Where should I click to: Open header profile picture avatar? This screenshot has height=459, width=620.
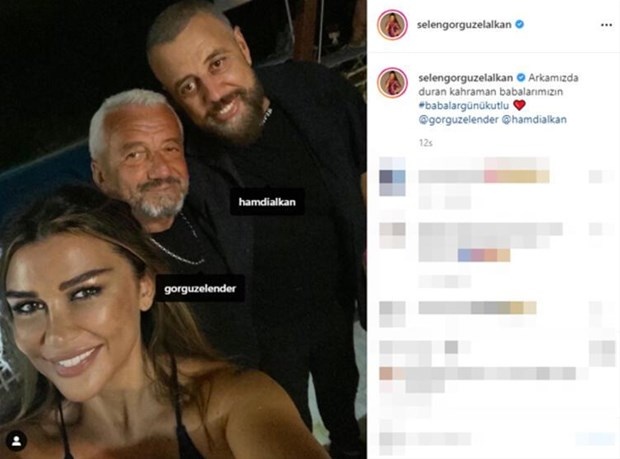(x=392, y=25)
